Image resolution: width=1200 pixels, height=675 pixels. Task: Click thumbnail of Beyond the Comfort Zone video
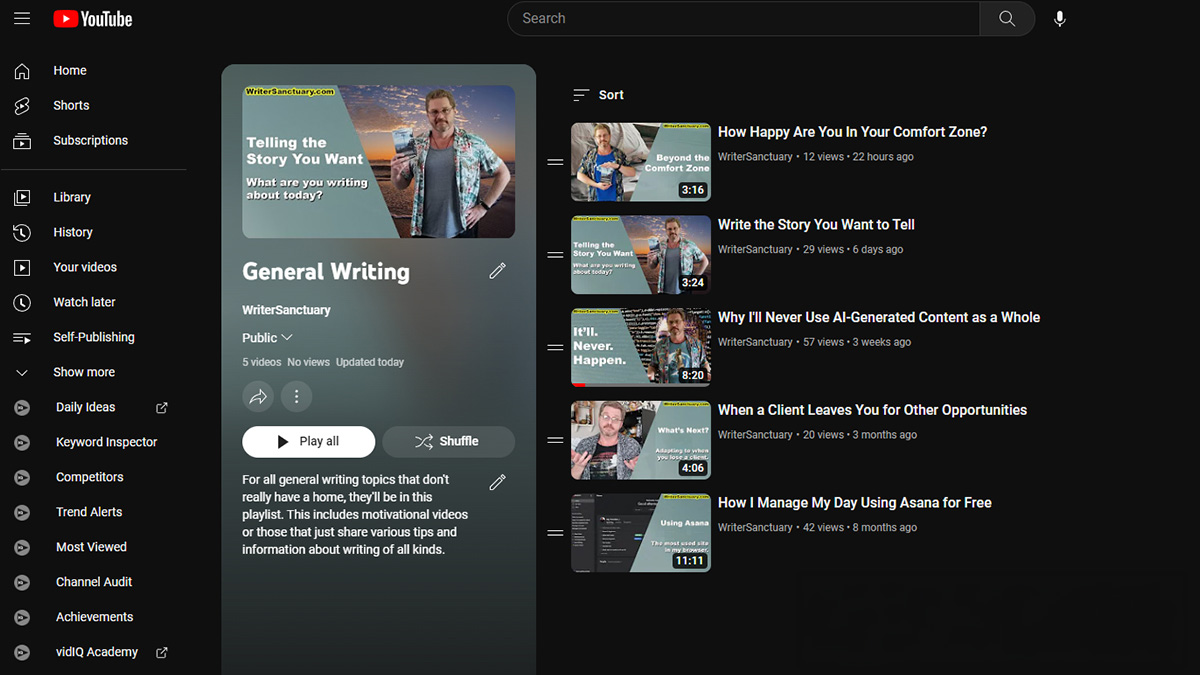(x=641, y=162)
